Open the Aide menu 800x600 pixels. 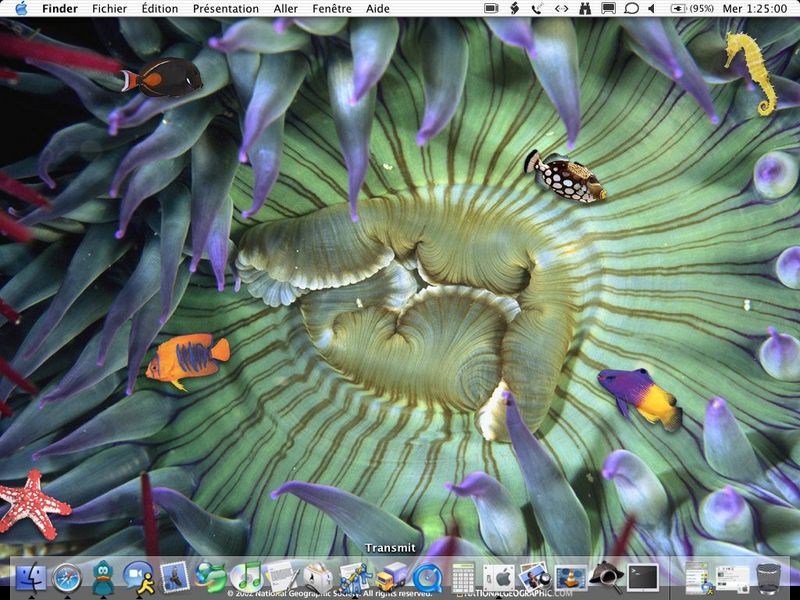(x=378, y=9)
